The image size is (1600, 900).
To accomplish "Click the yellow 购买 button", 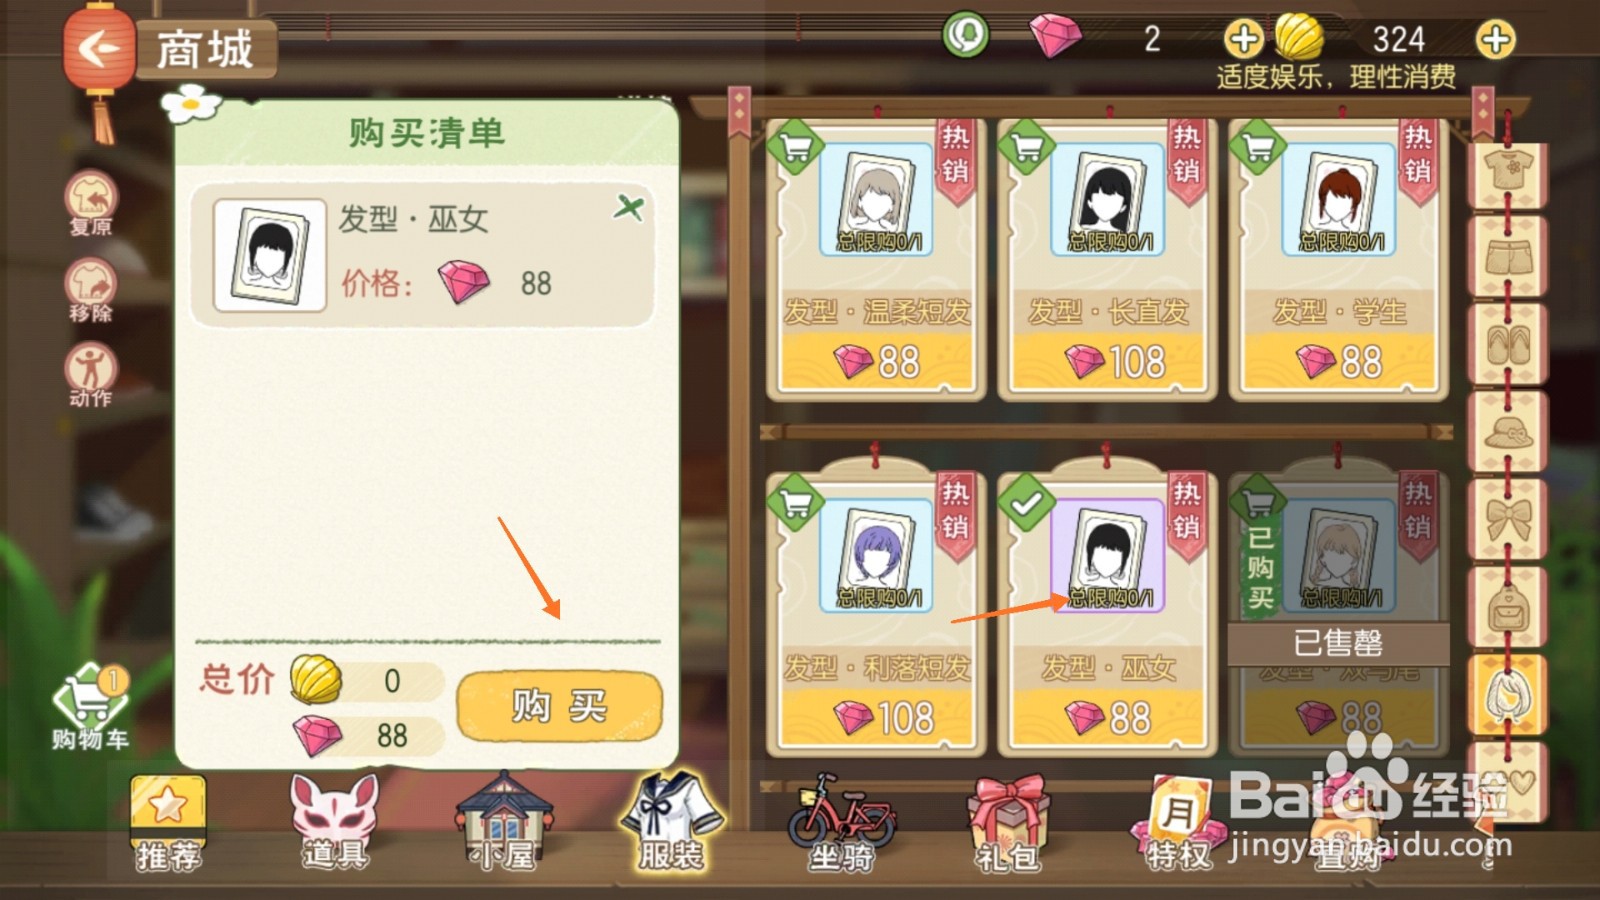I will pos(560,706).
